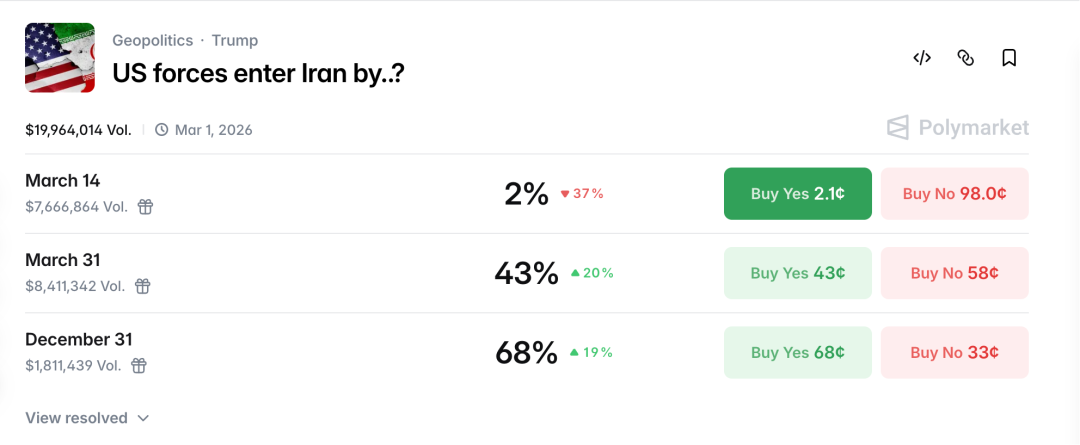Image resolution: width=1080 pixels, height=445 pixels.
Task: Click the March 31 rewards gift icon
Action: pos(143,286)
